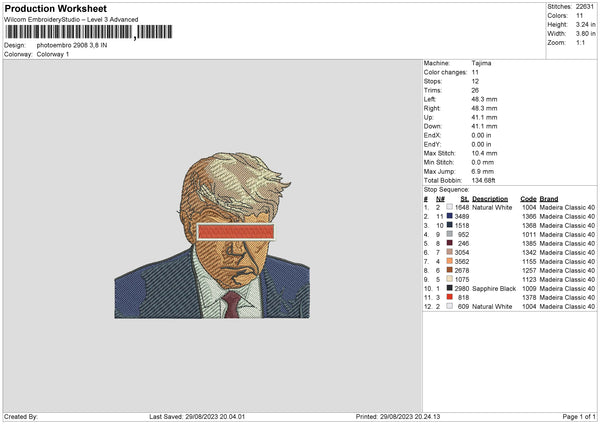Select the Total Bobbin value 134.68ft
This screenshot has width=600, height=424.
pos(483,180)
